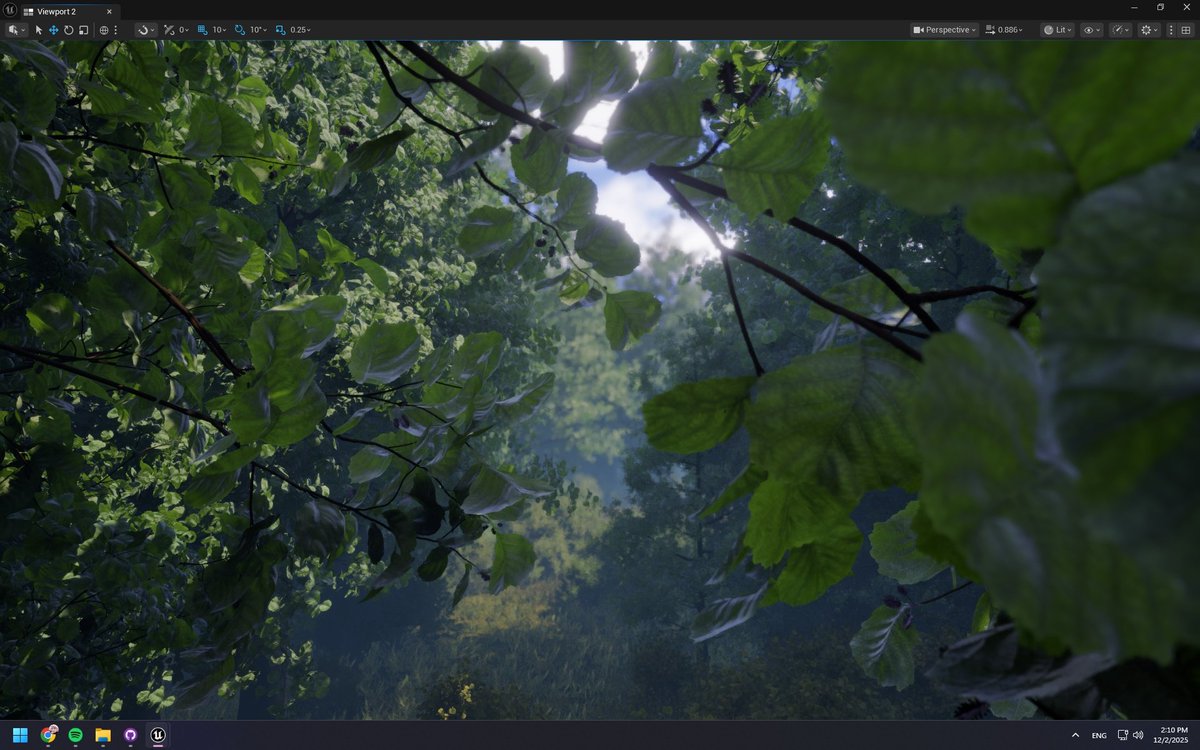This screenshot has height=750, width=1200.
Task: Open the Lit view mode dropdown
Action: pyautogui.click(x=1057, y=29)
